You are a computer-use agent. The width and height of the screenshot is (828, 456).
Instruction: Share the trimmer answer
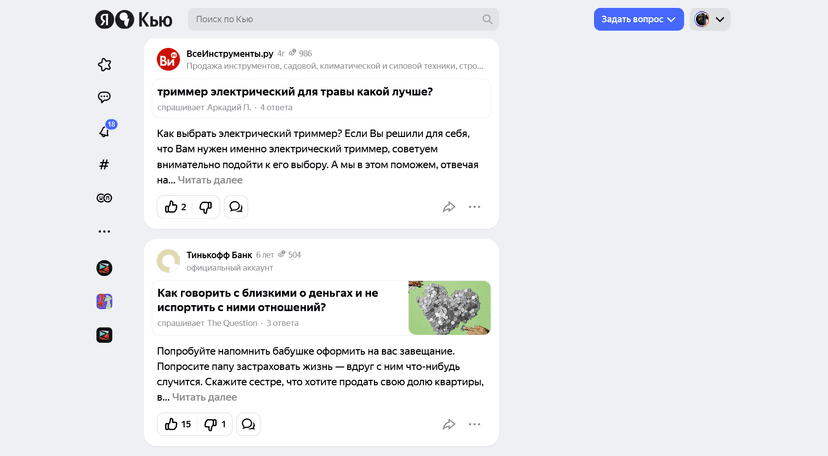449,207
